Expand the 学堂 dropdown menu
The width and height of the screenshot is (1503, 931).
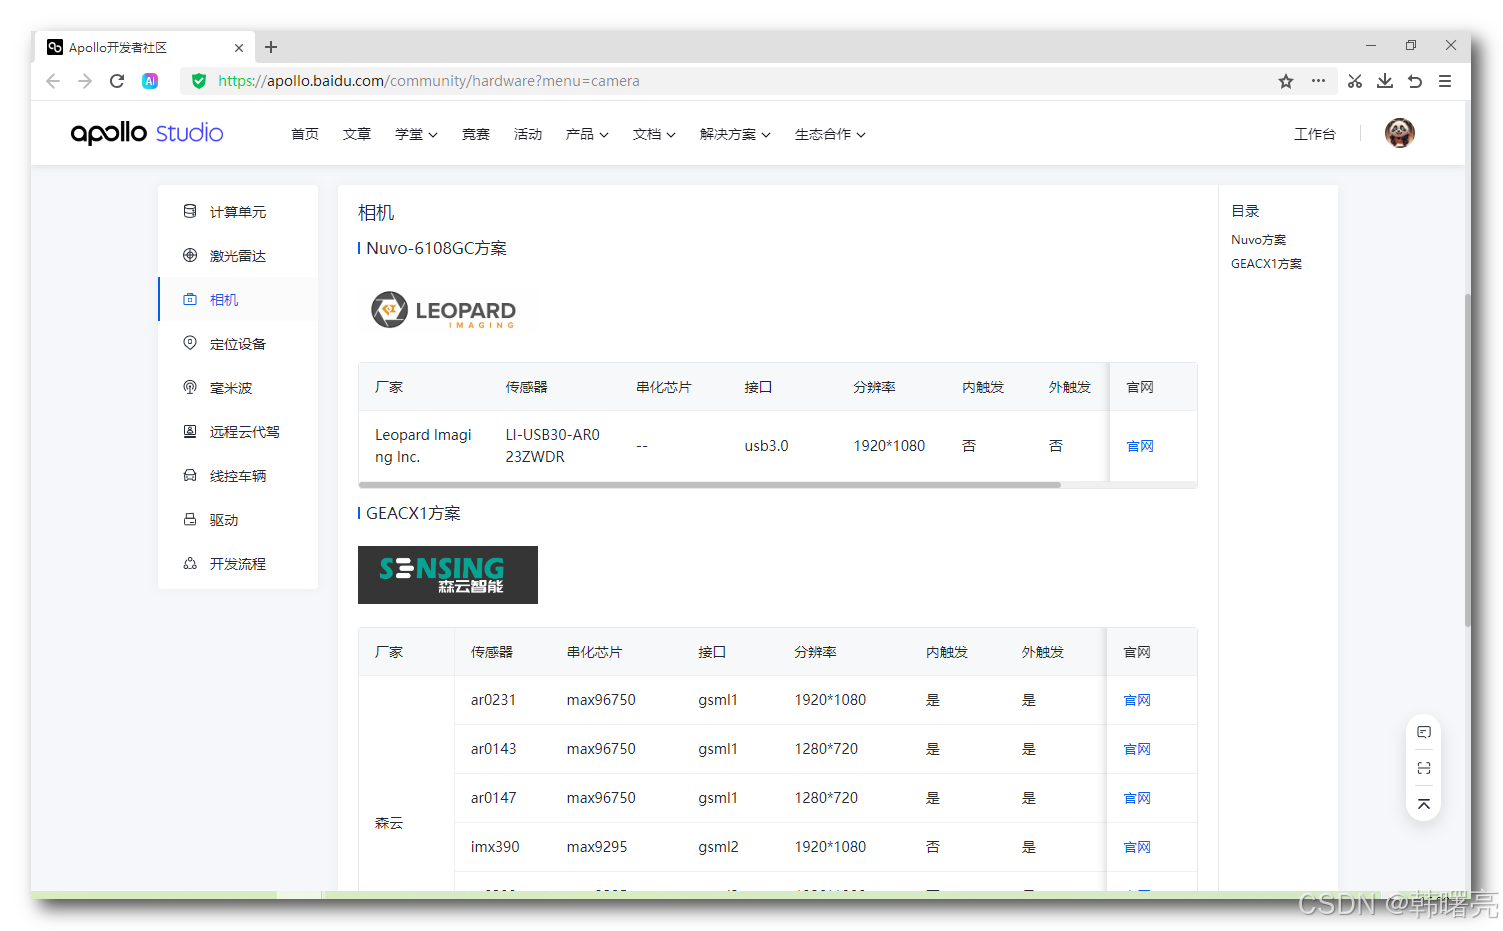[x=416, y=134]
